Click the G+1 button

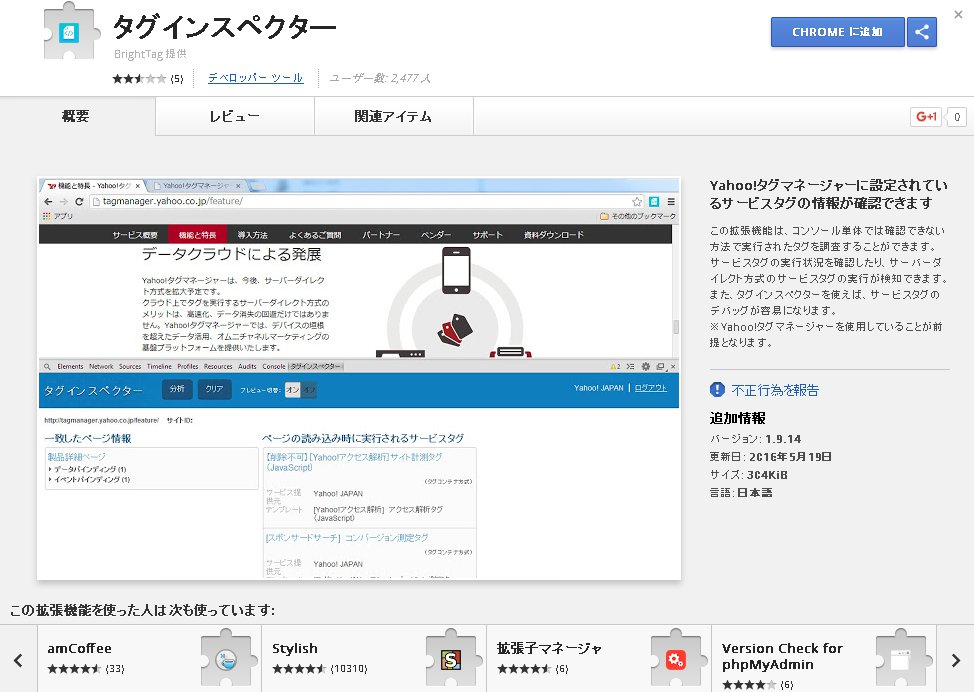(x=926, y=117)
